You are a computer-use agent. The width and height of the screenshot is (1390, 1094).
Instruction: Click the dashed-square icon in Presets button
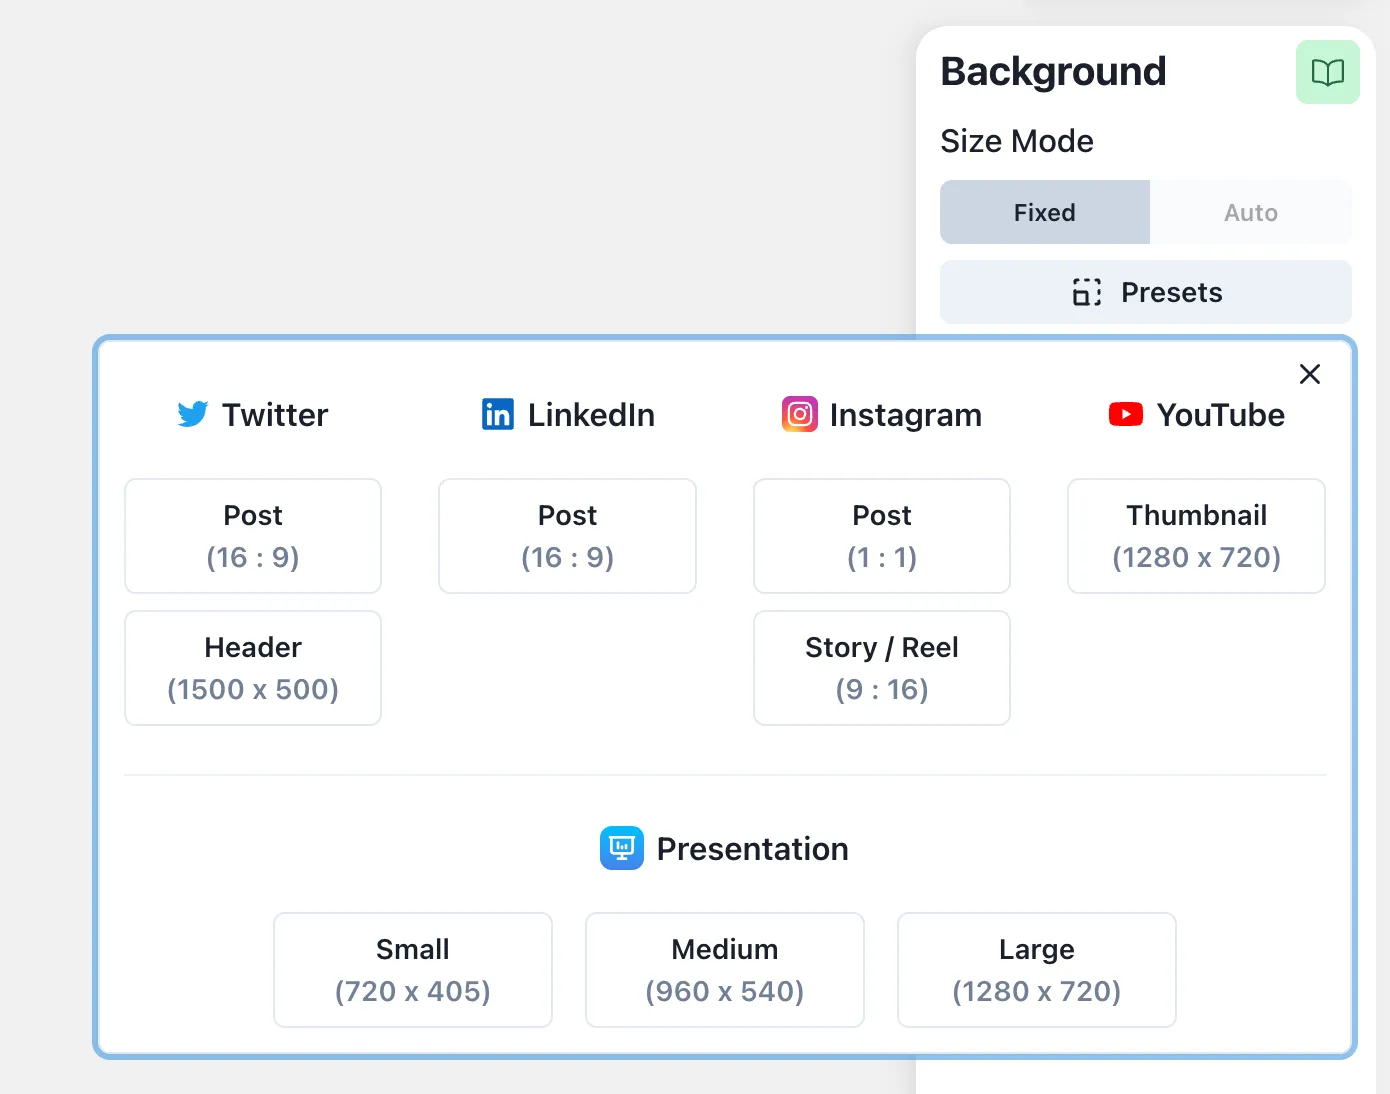(1087, 292)
